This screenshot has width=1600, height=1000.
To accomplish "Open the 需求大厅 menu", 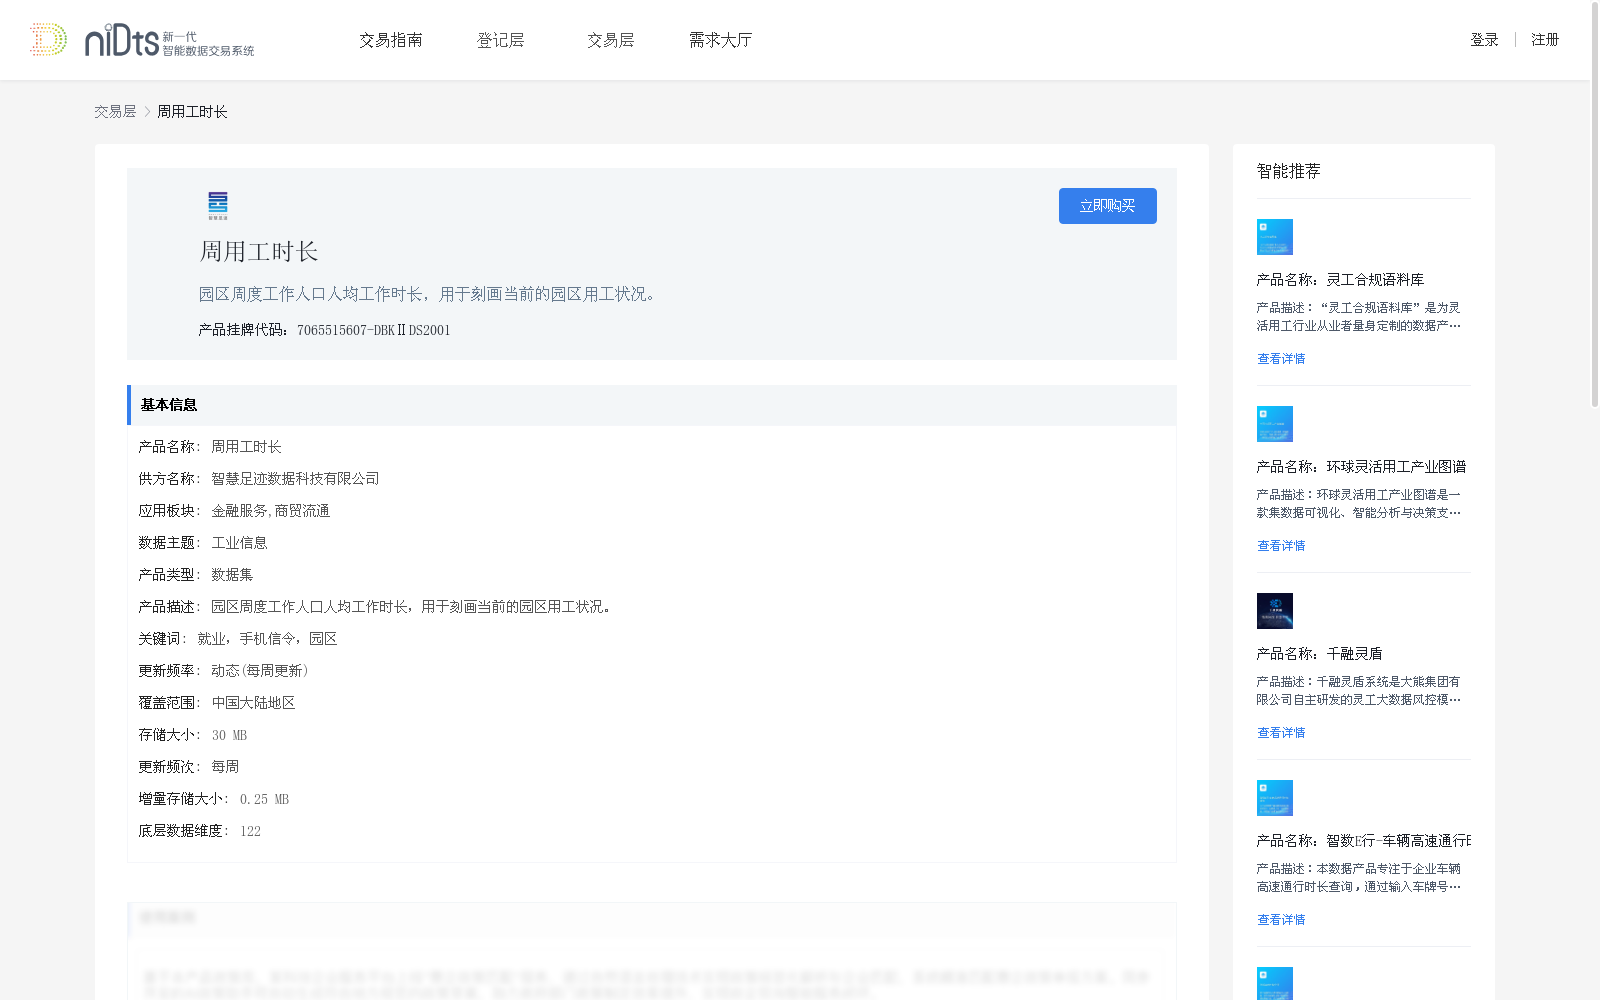I will click(720, 40).
